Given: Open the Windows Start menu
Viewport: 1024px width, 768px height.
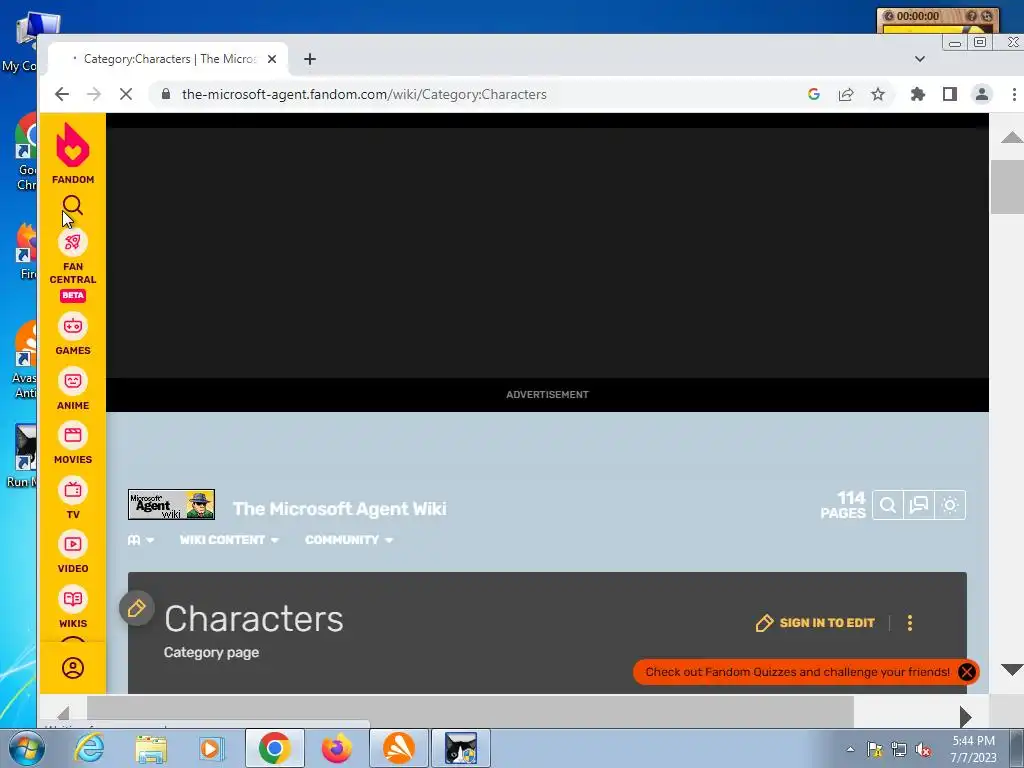Looking at the screenshot, I should (26, 748).
